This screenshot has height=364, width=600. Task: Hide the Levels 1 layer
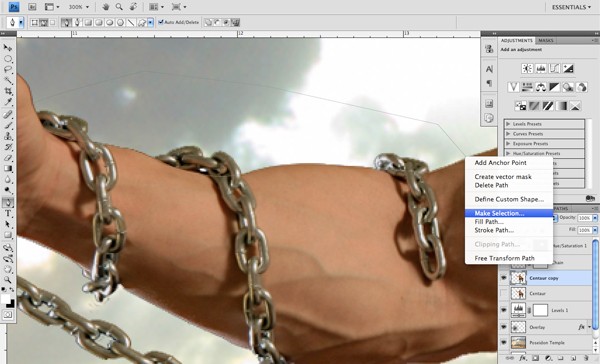(x=504, y=310)
